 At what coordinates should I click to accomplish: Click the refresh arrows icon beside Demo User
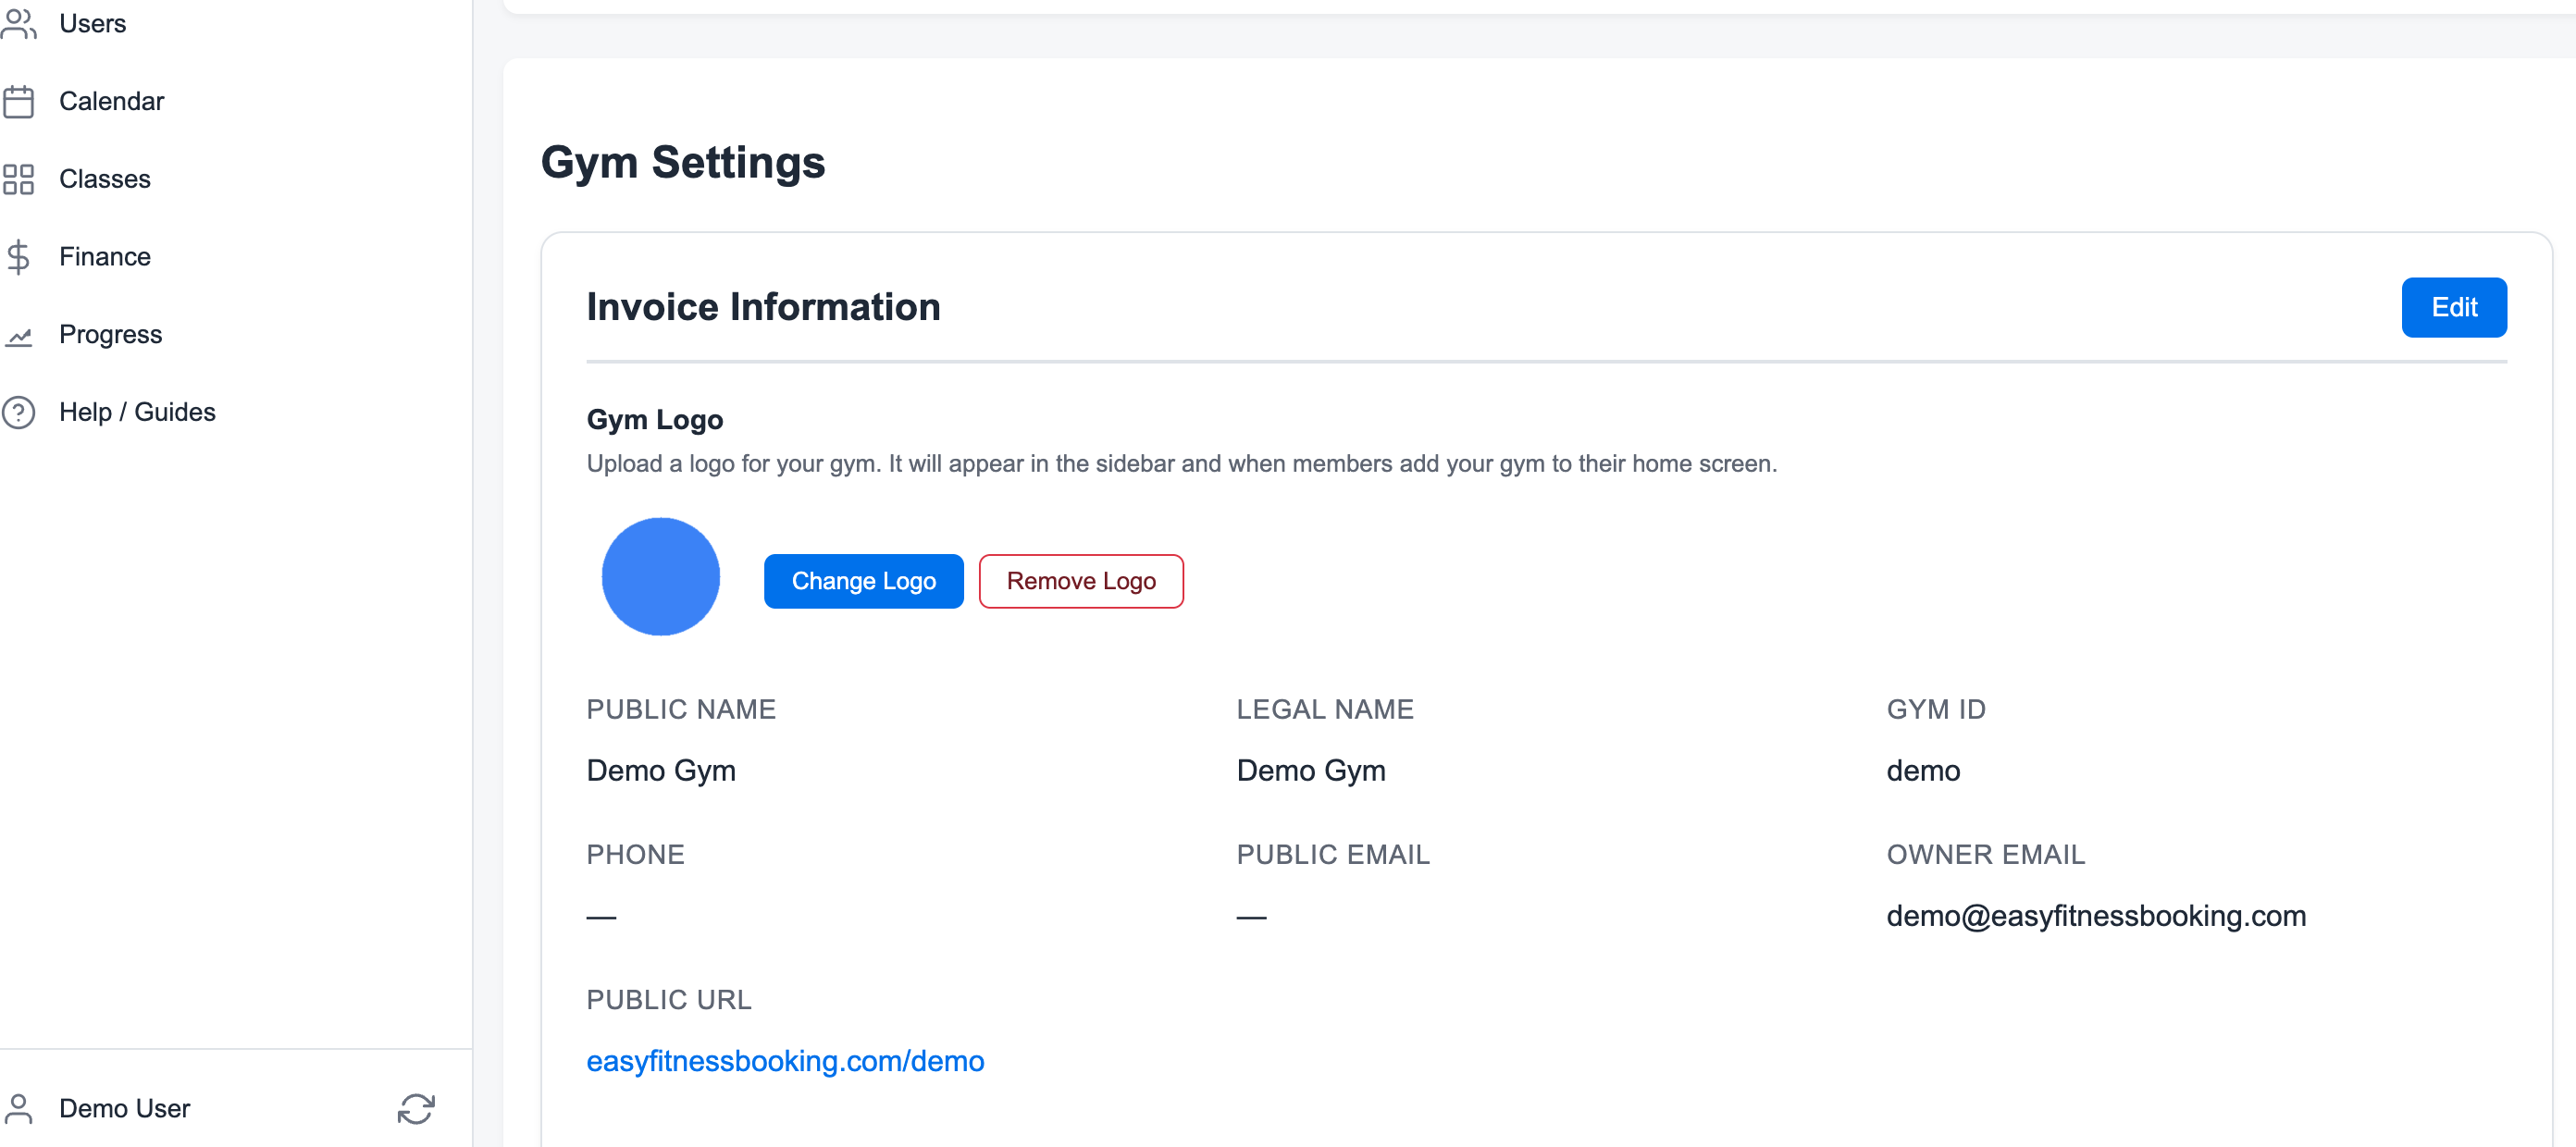pyautogui.click(x=416, y=1108)
